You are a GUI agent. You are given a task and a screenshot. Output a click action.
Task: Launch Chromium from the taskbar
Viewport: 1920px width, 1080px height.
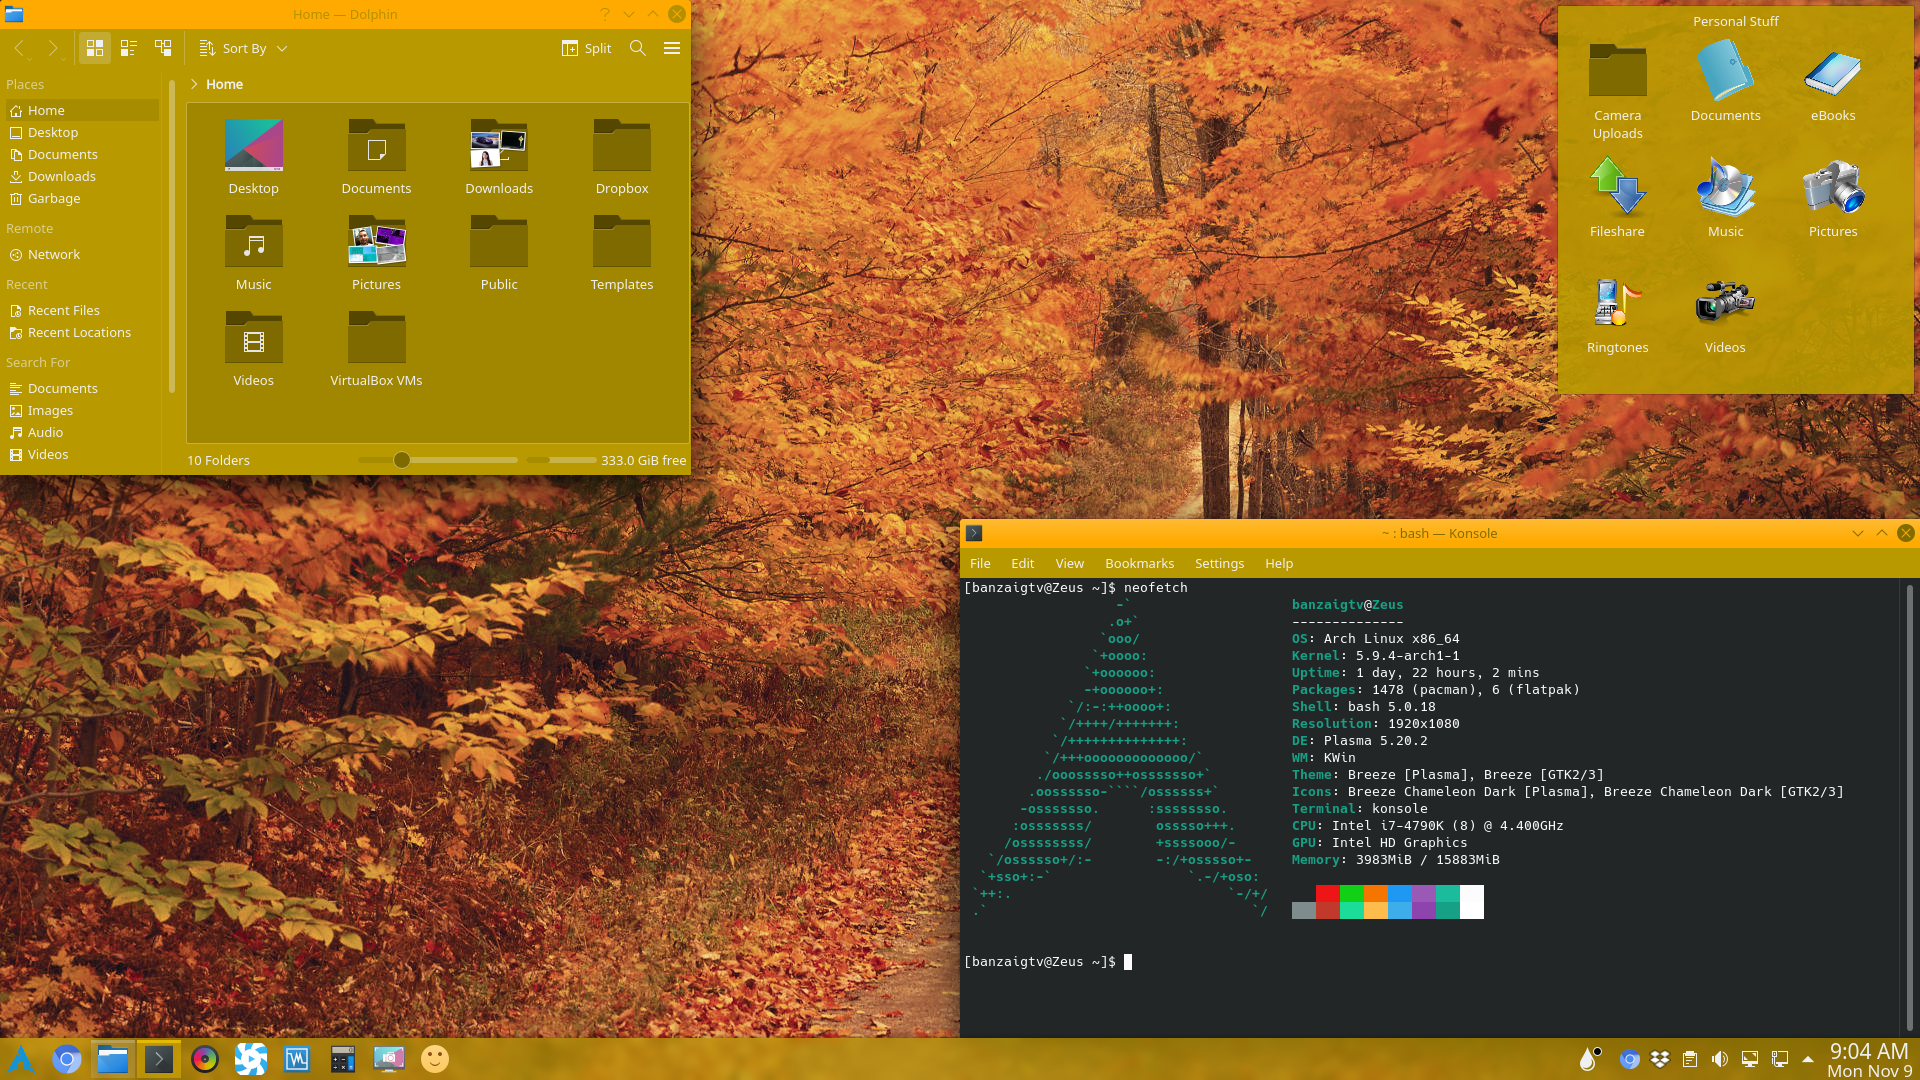67,1059
